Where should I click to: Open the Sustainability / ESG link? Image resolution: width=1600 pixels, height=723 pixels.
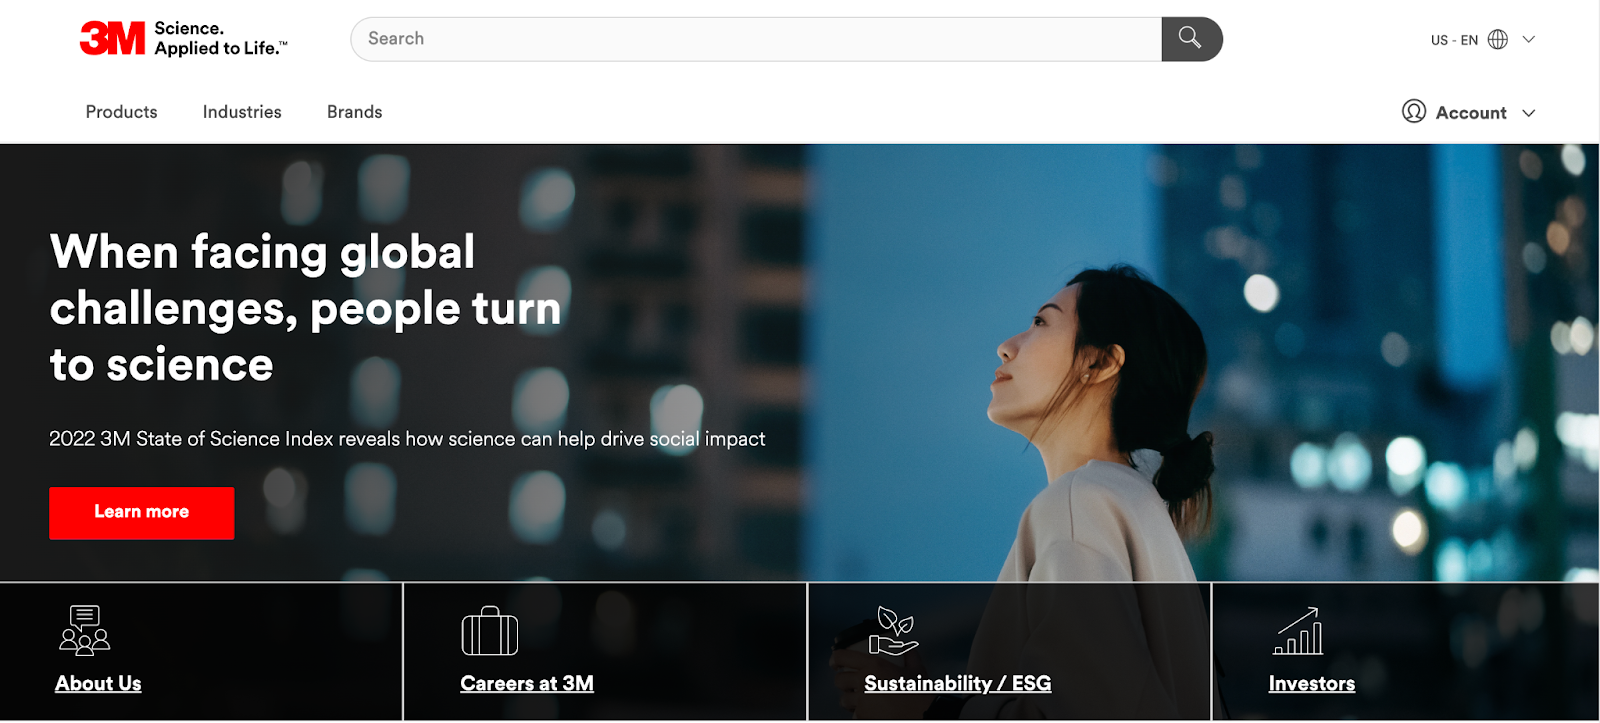pyautogui.click(x=958, y=684)
